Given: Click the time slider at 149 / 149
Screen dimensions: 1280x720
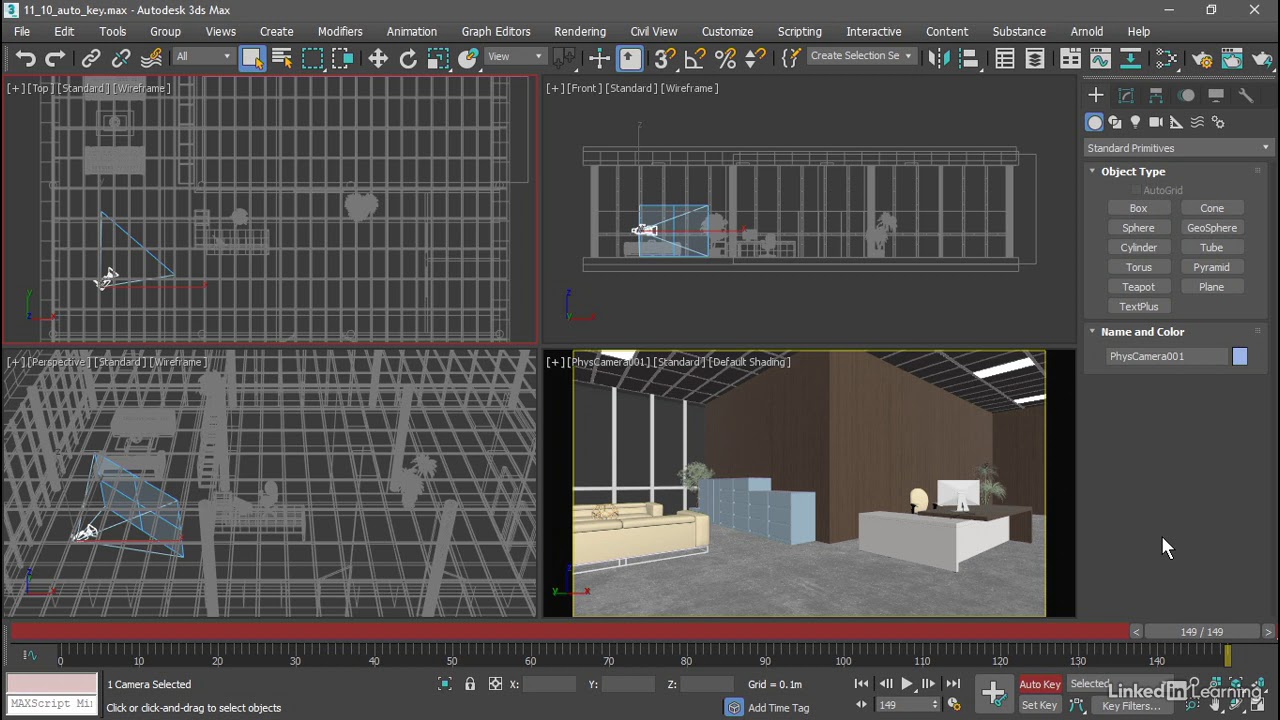Looking at the screenshot, I should pos(1202,632).
